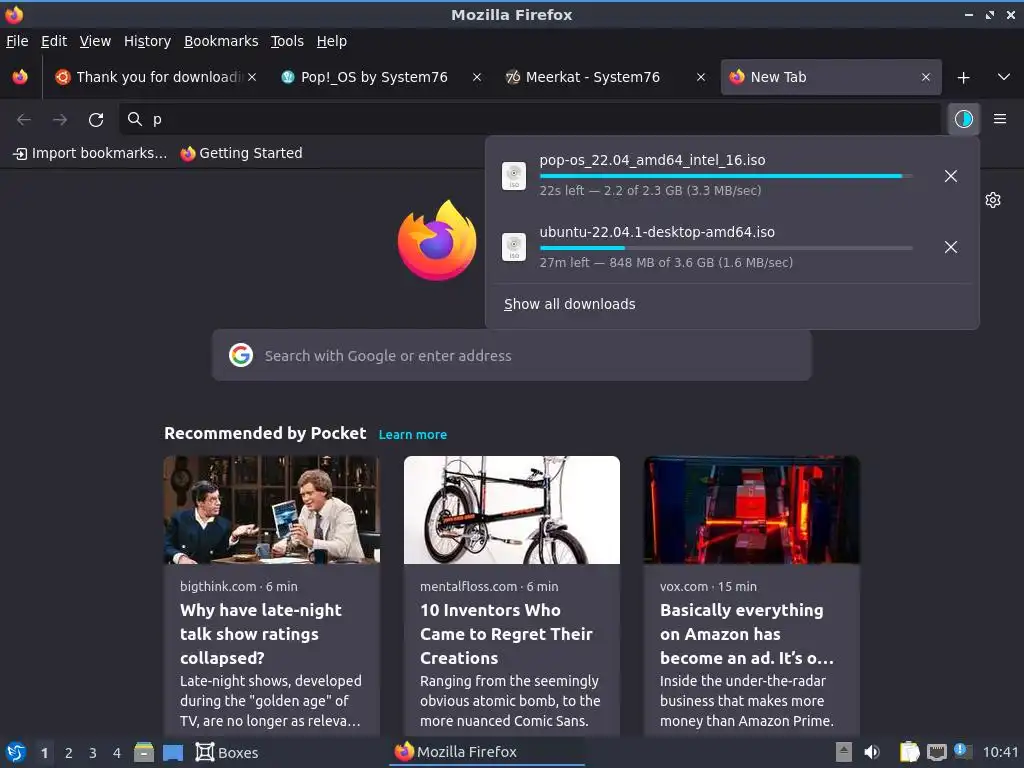Expand the list all tabs dropdown
Image resolution: width=1024 pixels, height=768 pixels.
[1004, 77]
